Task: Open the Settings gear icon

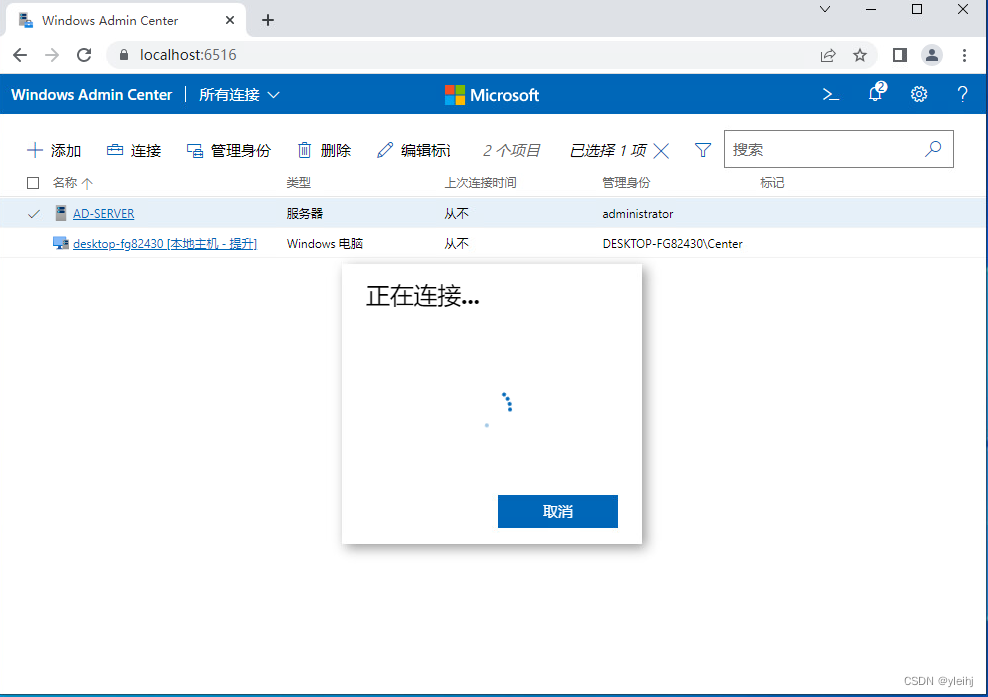Action: (x=919, y=94)
